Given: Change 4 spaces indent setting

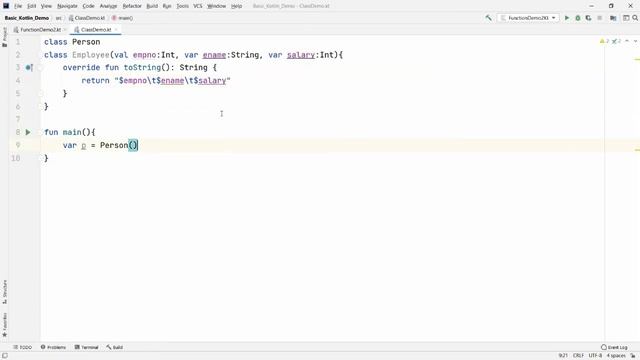Looking at the screenshot, I should point(616,356).
